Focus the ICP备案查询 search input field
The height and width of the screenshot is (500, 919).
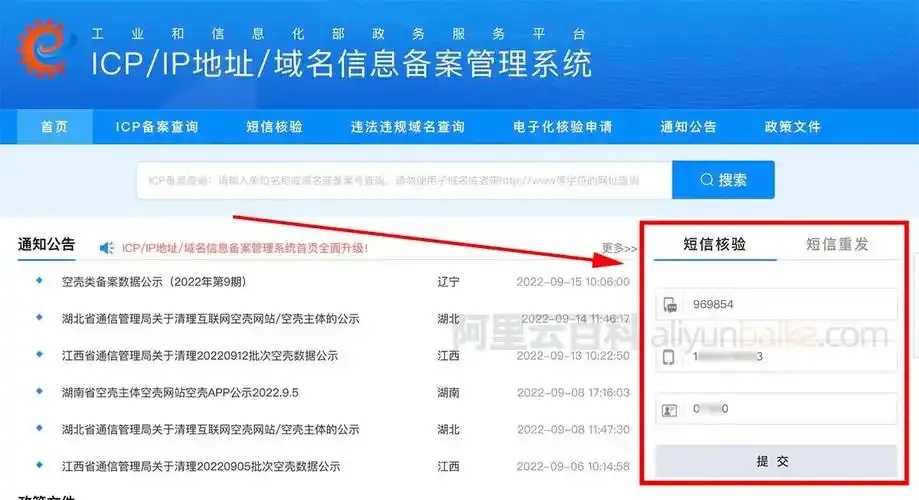point(404,180)
